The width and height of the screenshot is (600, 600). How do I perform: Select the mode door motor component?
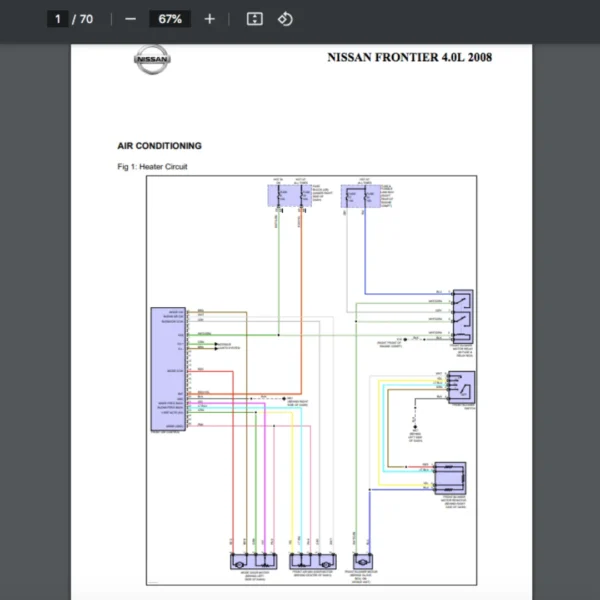[x=254, y=561]
